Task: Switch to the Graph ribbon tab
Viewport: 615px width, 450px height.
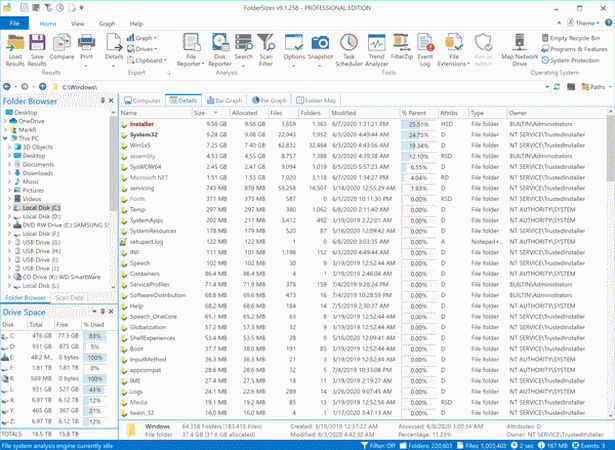Action: click(x=107, y=24)
